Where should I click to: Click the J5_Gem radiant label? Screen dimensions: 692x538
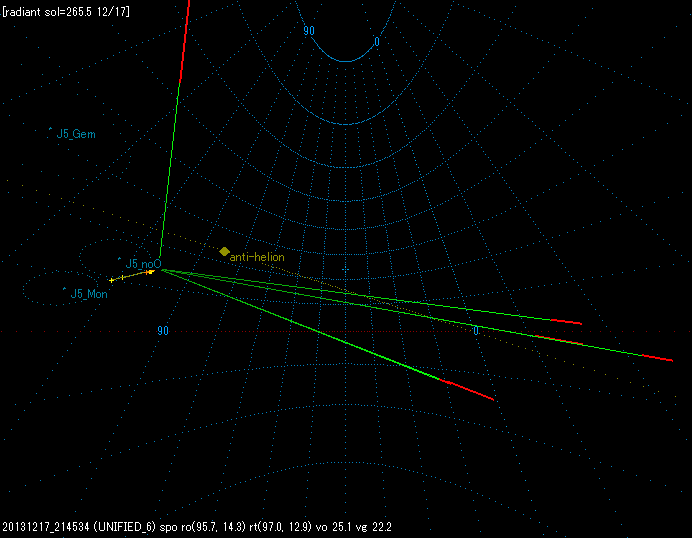pos(76,134)
